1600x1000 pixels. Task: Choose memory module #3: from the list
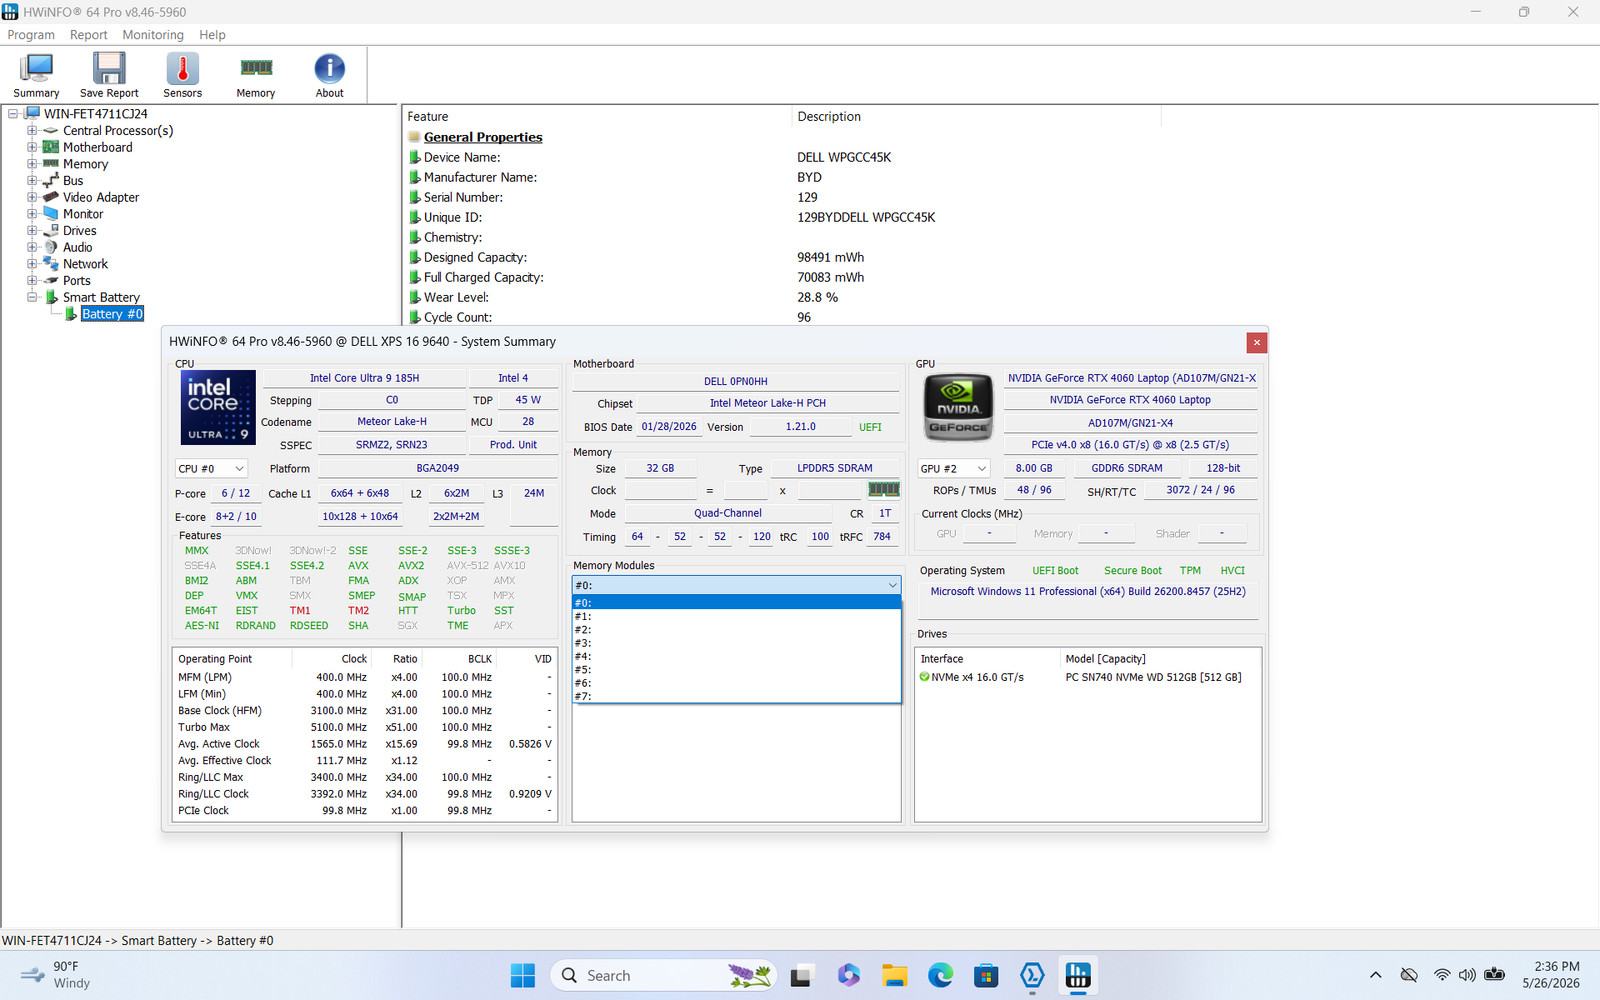tap(737, 643)
